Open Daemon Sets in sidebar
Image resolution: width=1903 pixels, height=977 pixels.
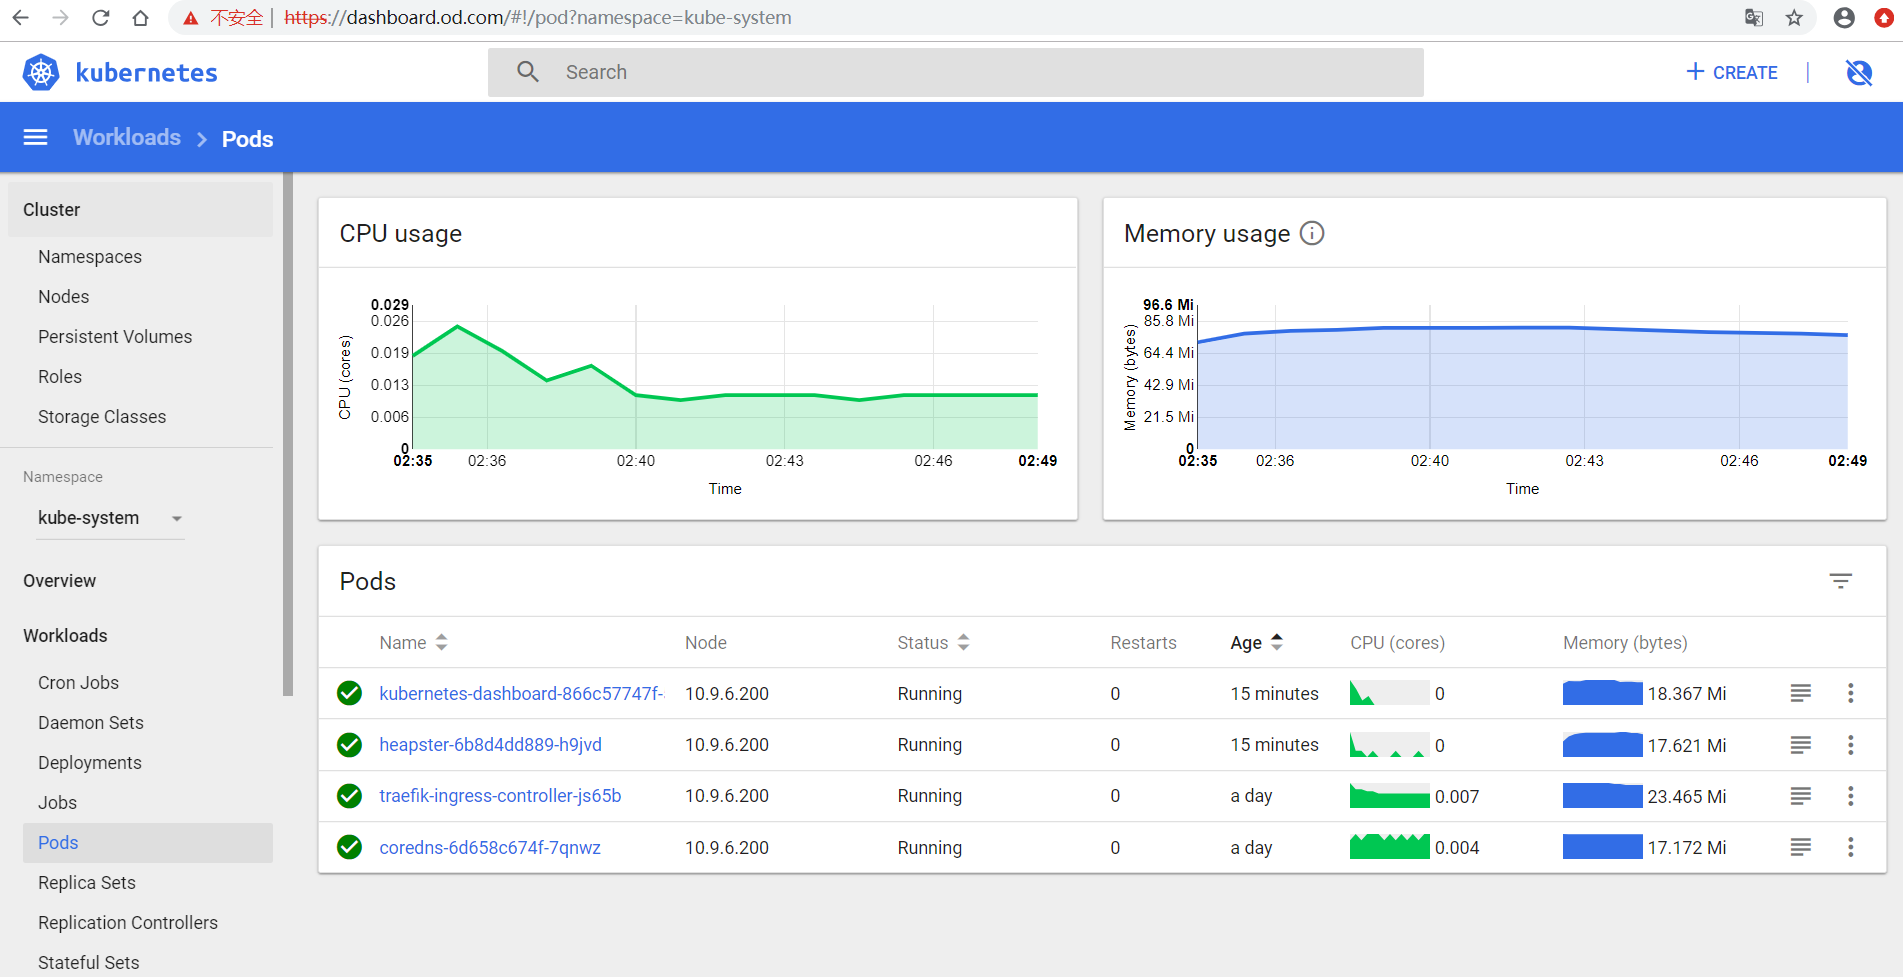pyautogui.click(x=91, y=723)
